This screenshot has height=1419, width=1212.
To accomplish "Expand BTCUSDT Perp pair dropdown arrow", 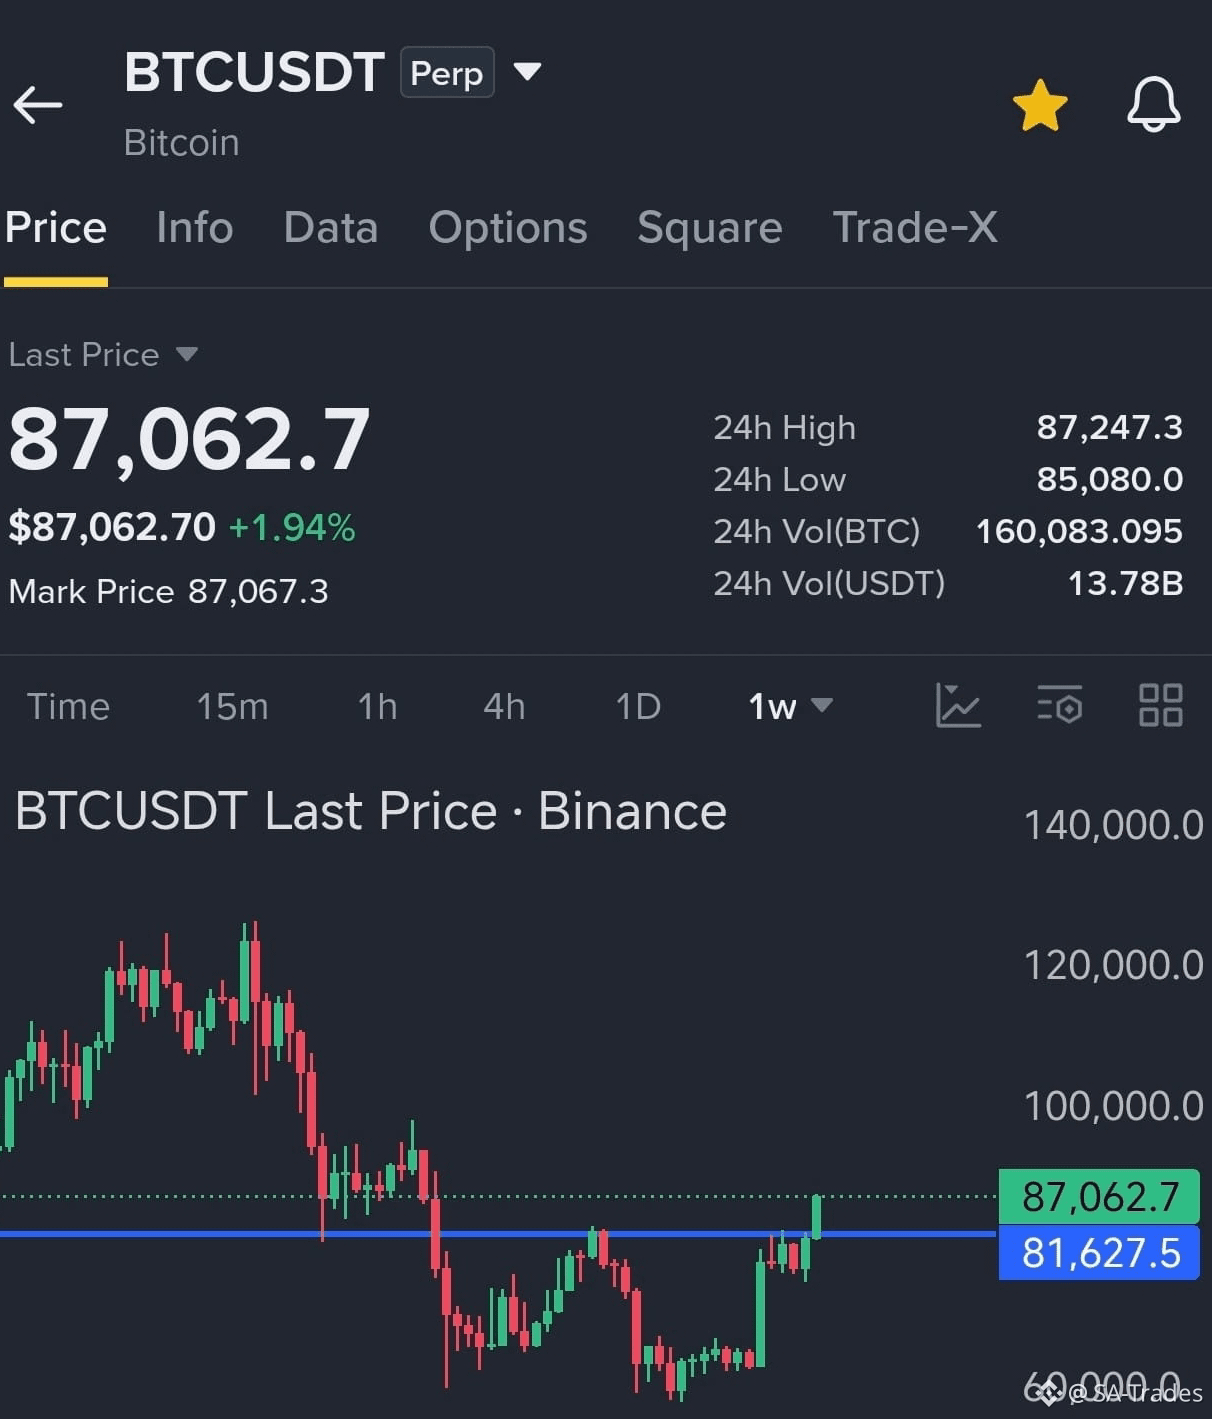I will tap(527, 71).
